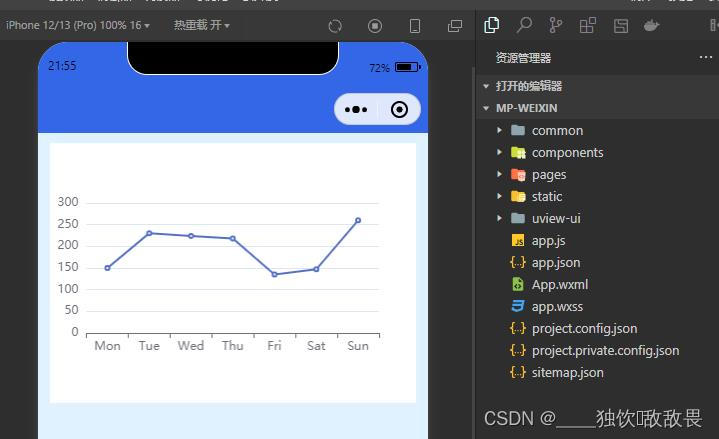Screen dimensions: 719x439
Task: Select the pages folder icon
Action: click(518, 174)
